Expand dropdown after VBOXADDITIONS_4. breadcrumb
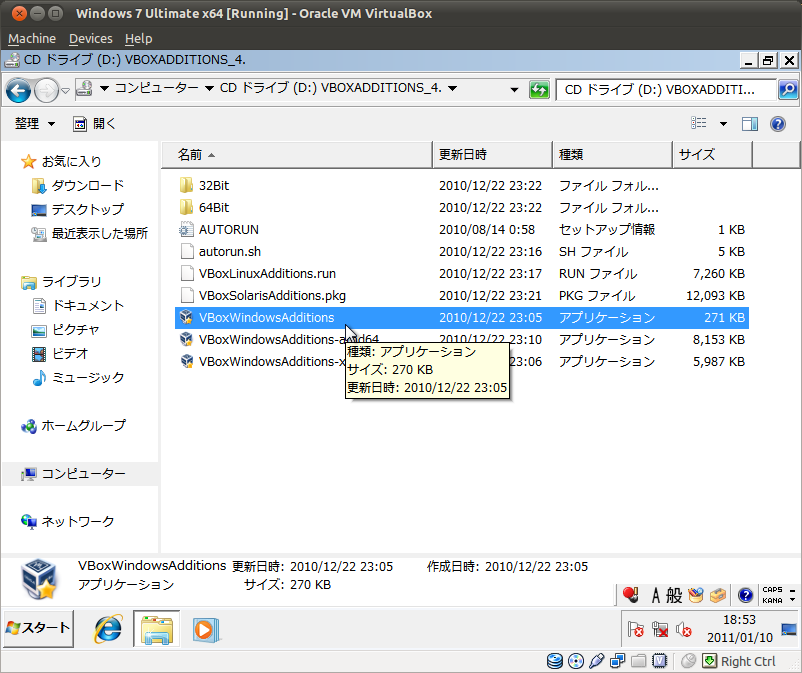This screenshot has width=802, height=673. click(x=453, y=88)
